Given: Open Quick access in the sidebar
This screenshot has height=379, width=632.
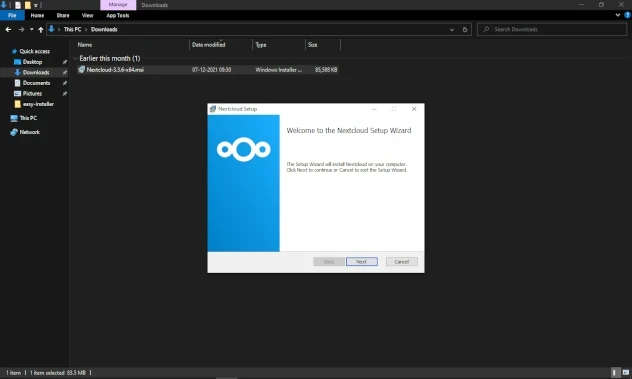Looking at the screenshot, I should pos(35,51).
